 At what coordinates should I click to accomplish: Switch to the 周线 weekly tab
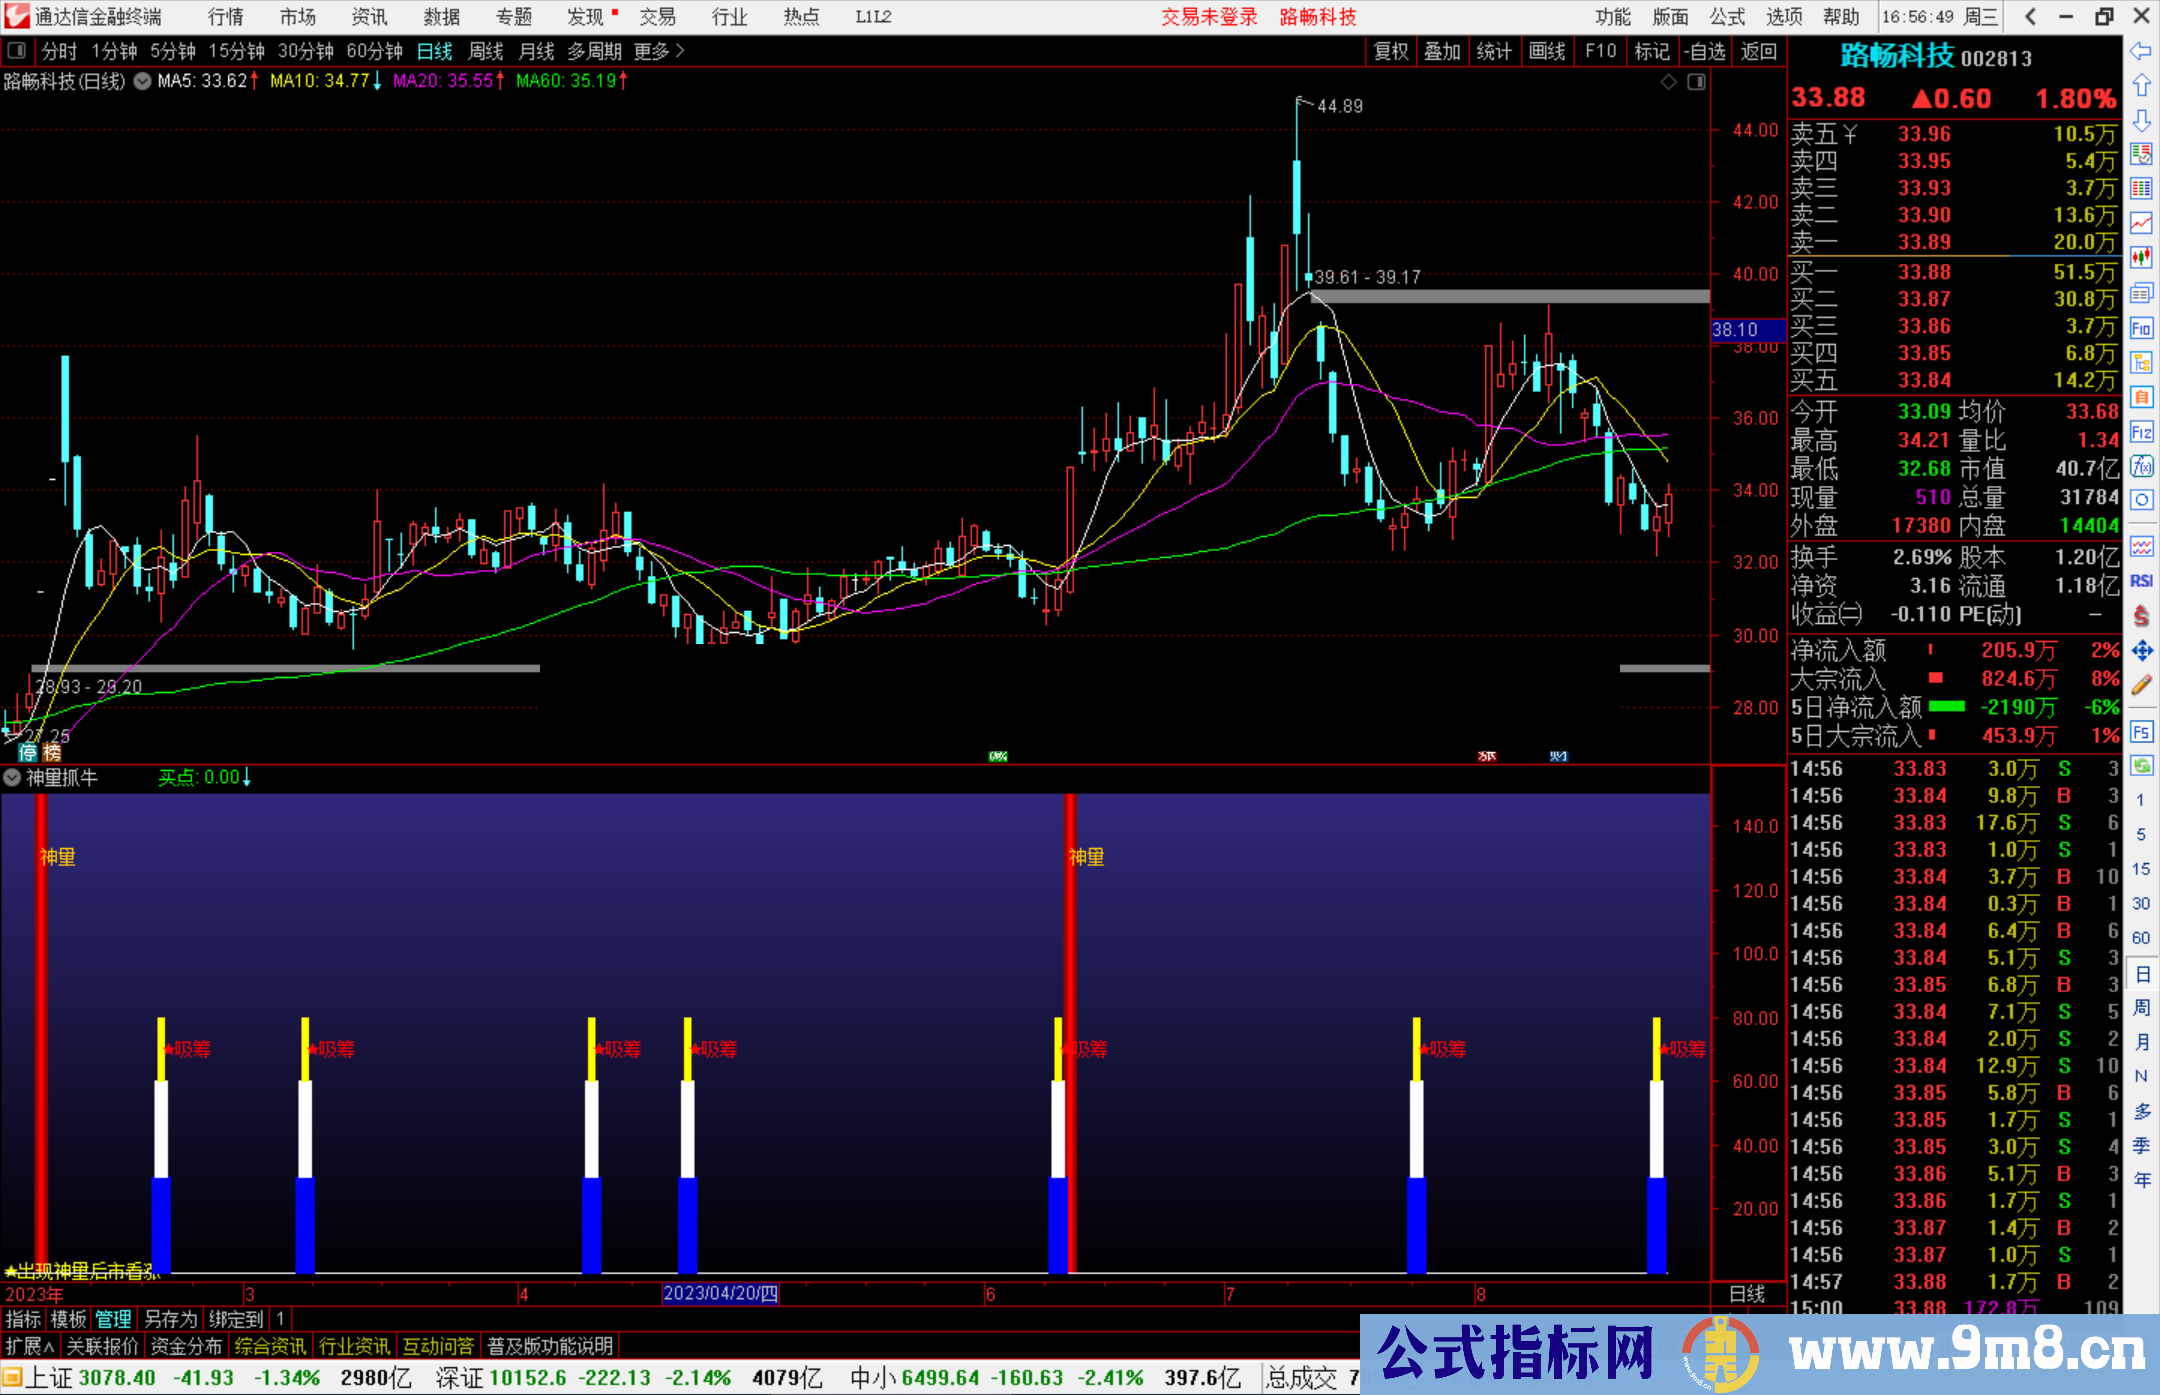(486, 51)
